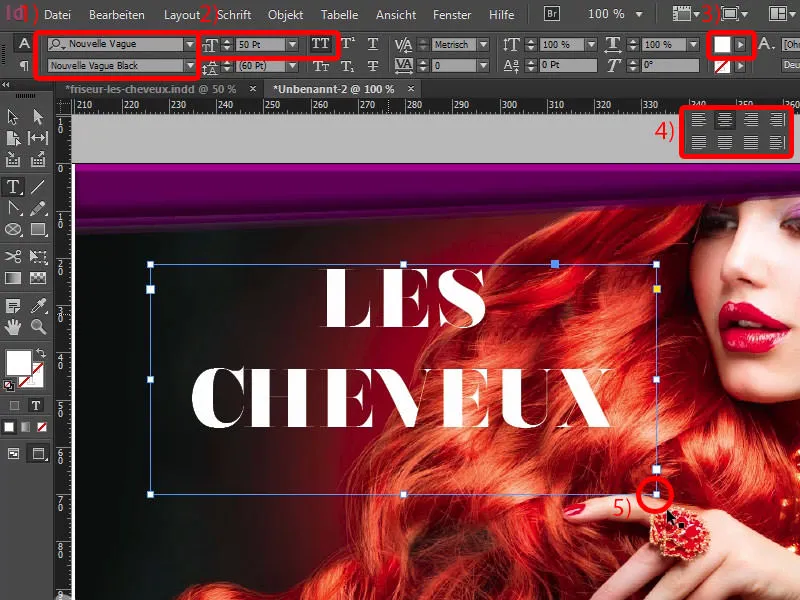Screen dimensions: 800x600
Task: Toggle Superscript formatting
Action: (x=347, y=44)
